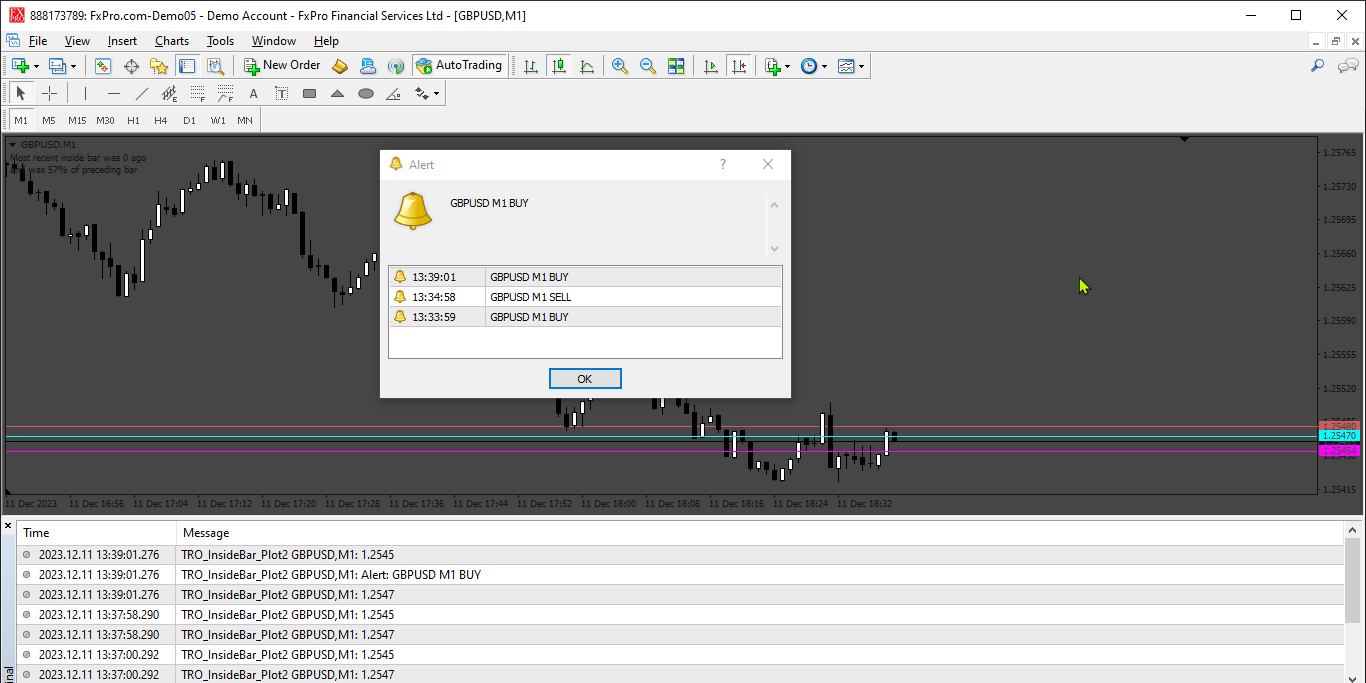The image size is (1366, 683).
Task: Switch to M15 timeframe
Action: (x=77, y=120)
